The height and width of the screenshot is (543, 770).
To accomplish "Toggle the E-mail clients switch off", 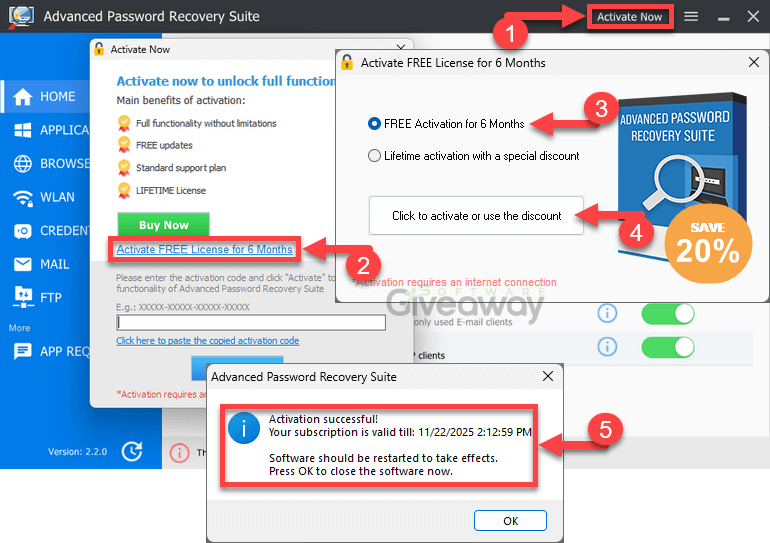I will (668, 314).
